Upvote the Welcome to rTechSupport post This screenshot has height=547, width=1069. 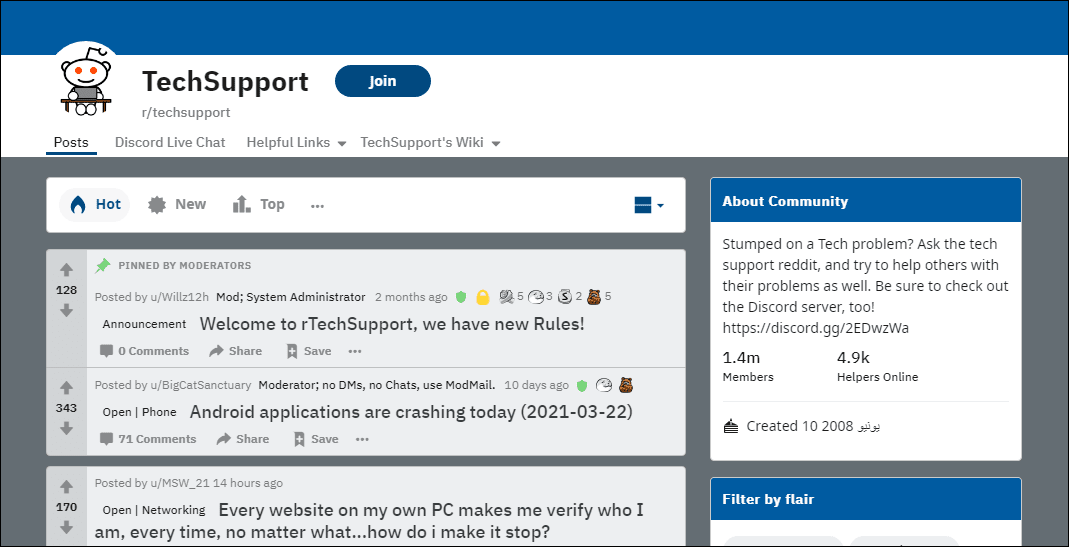[x=66, y=270]
